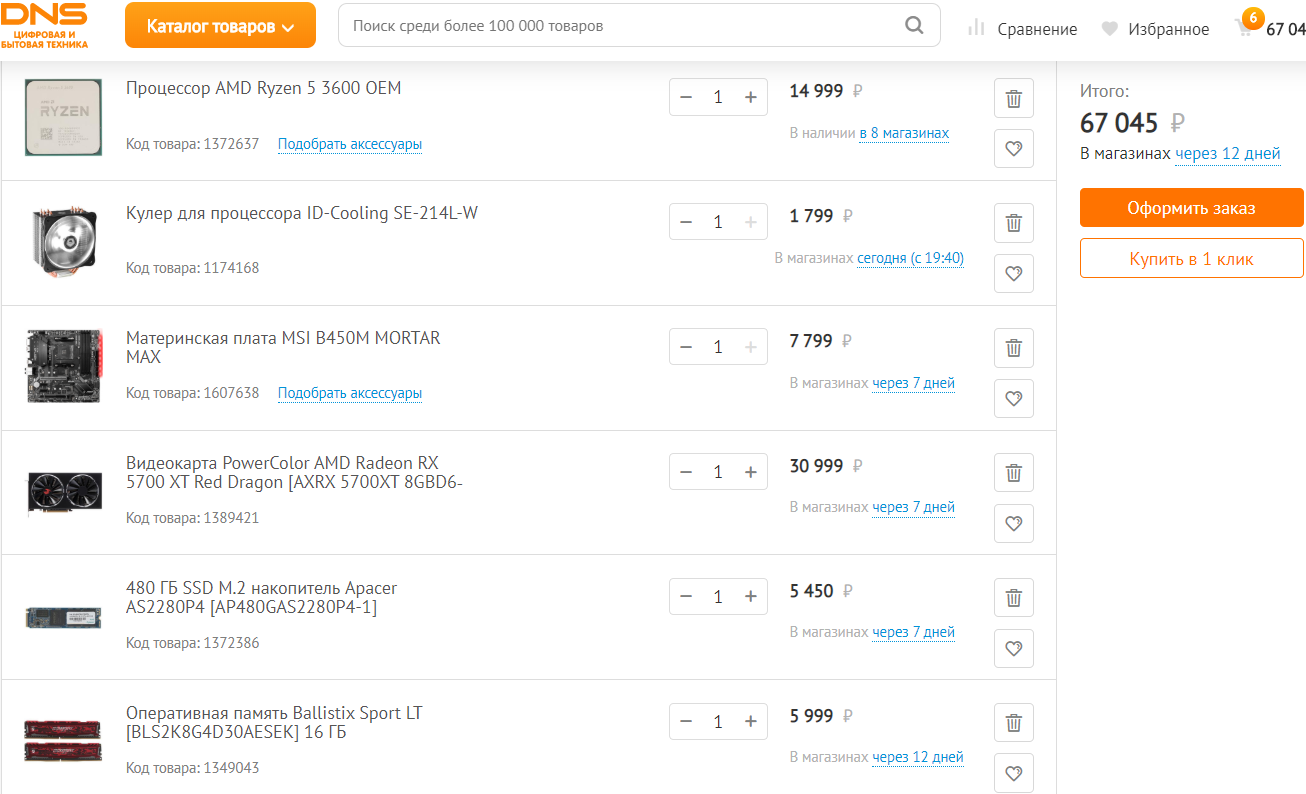
Task: Click the search magnifier icon
Action: (x=914, y=25)
